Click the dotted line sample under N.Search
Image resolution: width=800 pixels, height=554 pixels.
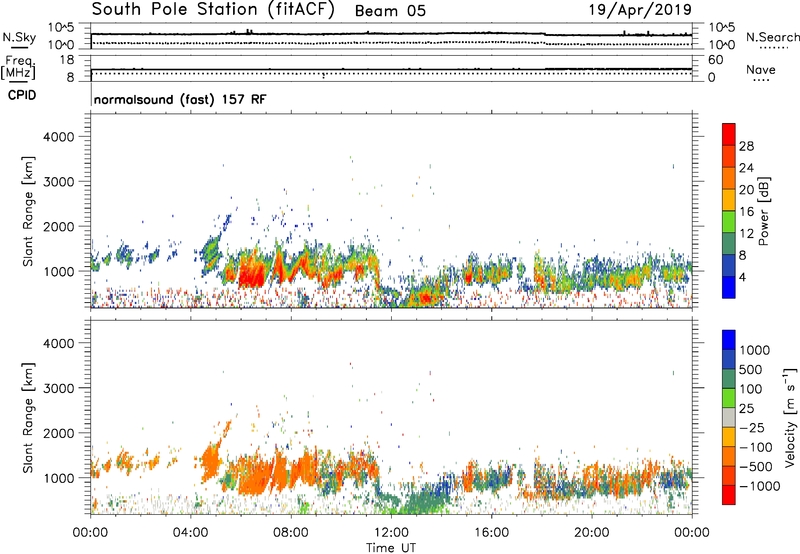pyautogui.click(x=773, y=47)
